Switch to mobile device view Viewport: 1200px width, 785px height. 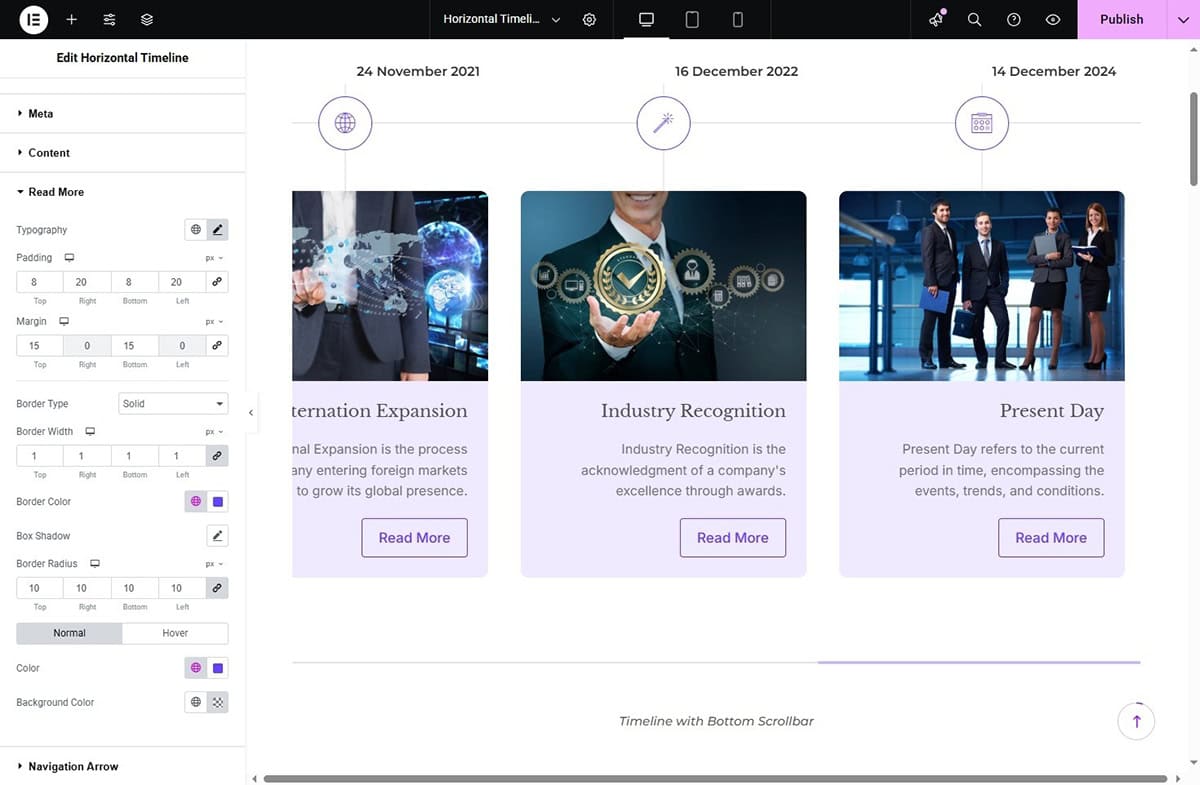[x=738, y=19]
